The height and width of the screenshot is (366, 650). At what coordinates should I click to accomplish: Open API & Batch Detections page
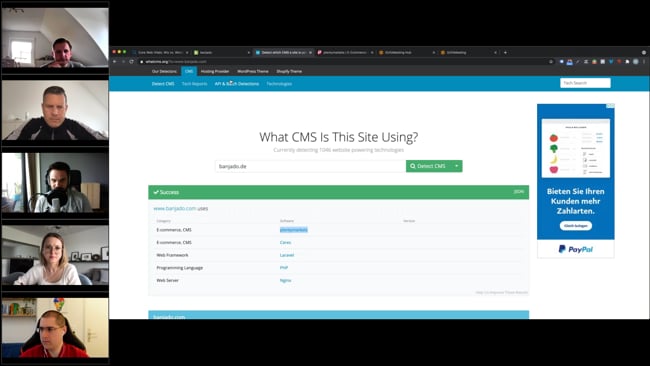[237, 84]
